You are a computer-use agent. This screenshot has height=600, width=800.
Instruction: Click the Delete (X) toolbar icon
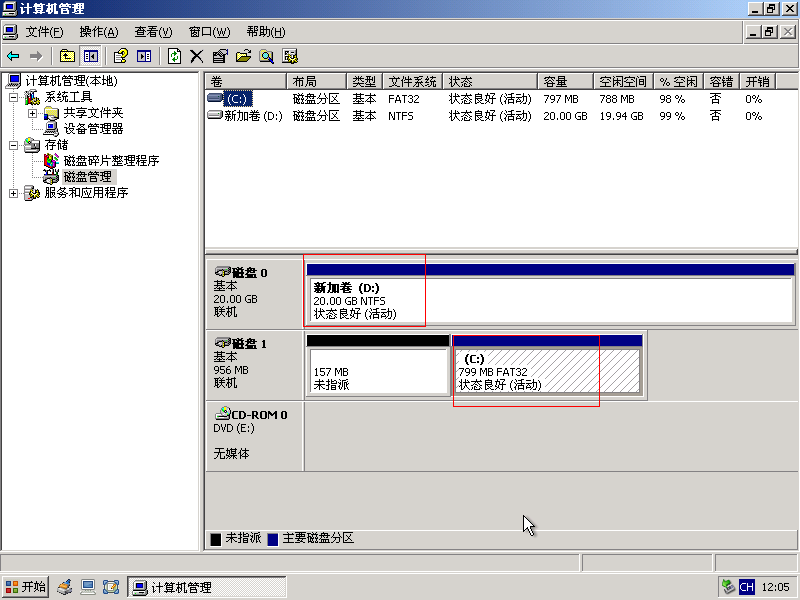pyautogui.click(x=197, y=56)
